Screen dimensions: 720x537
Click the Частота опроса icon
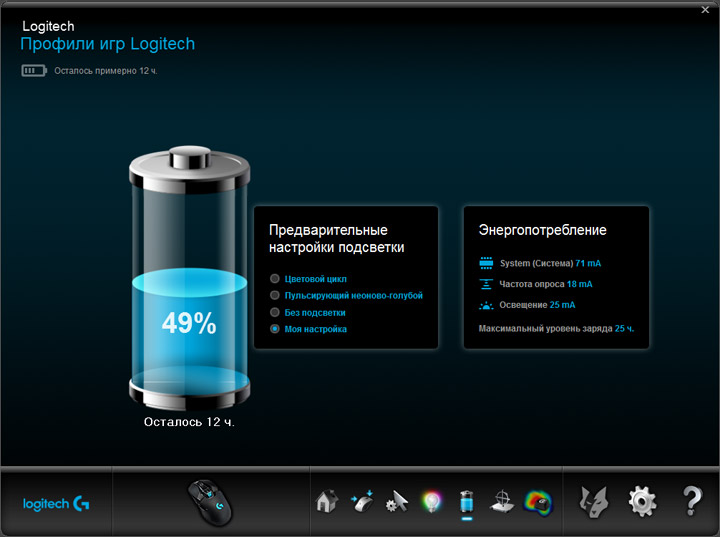pyautogui.click(x=486, y=284)
